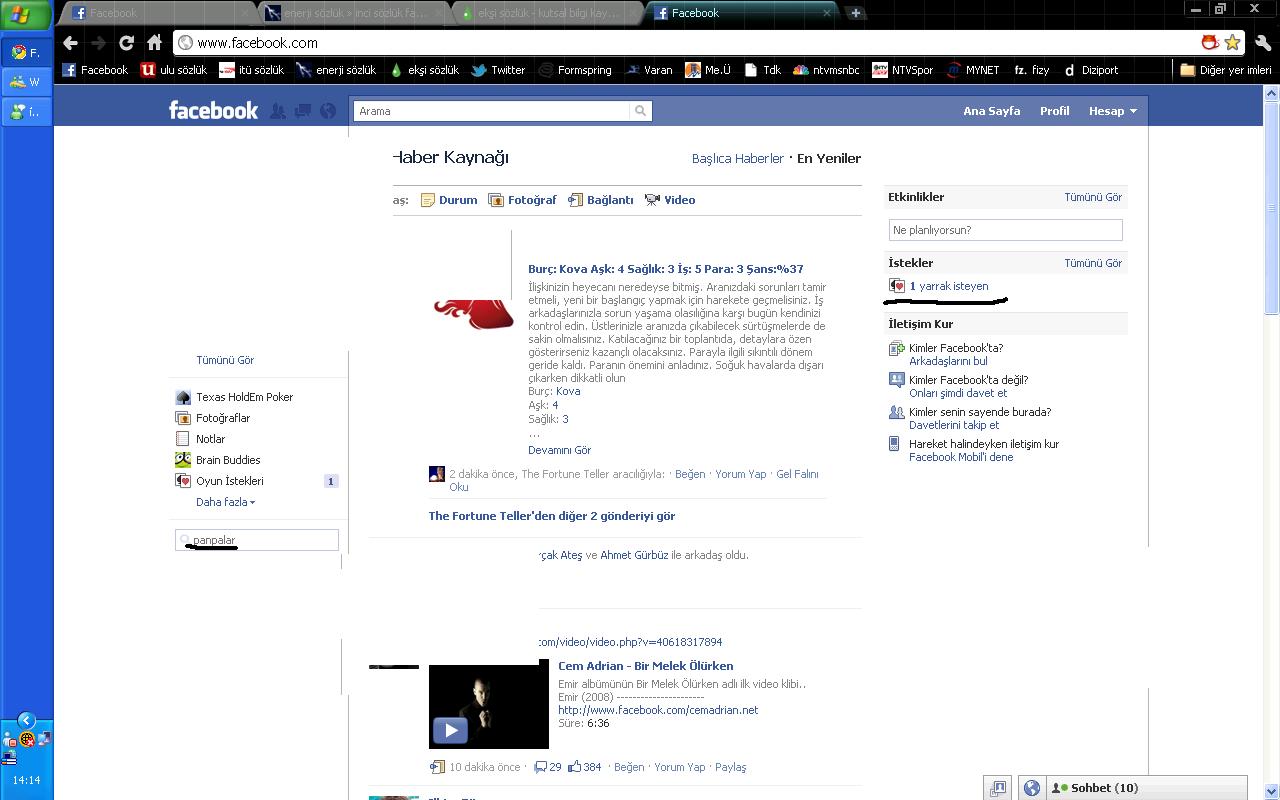Click the Facebook logo in the blue header
The image size is (1280, 800).
[x=213, y=110]
